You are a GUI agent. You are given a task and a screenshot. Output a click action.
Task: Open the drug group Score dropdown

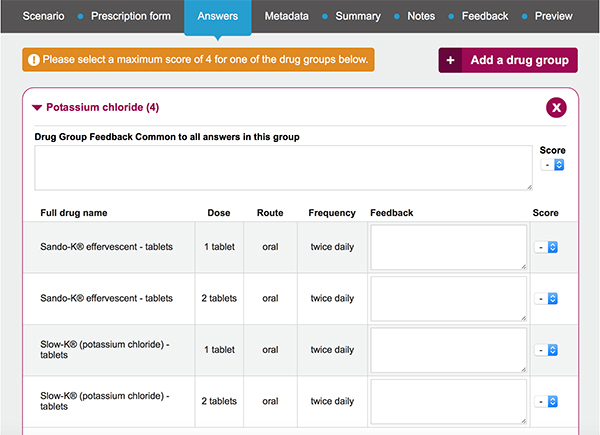pos(552,164)
